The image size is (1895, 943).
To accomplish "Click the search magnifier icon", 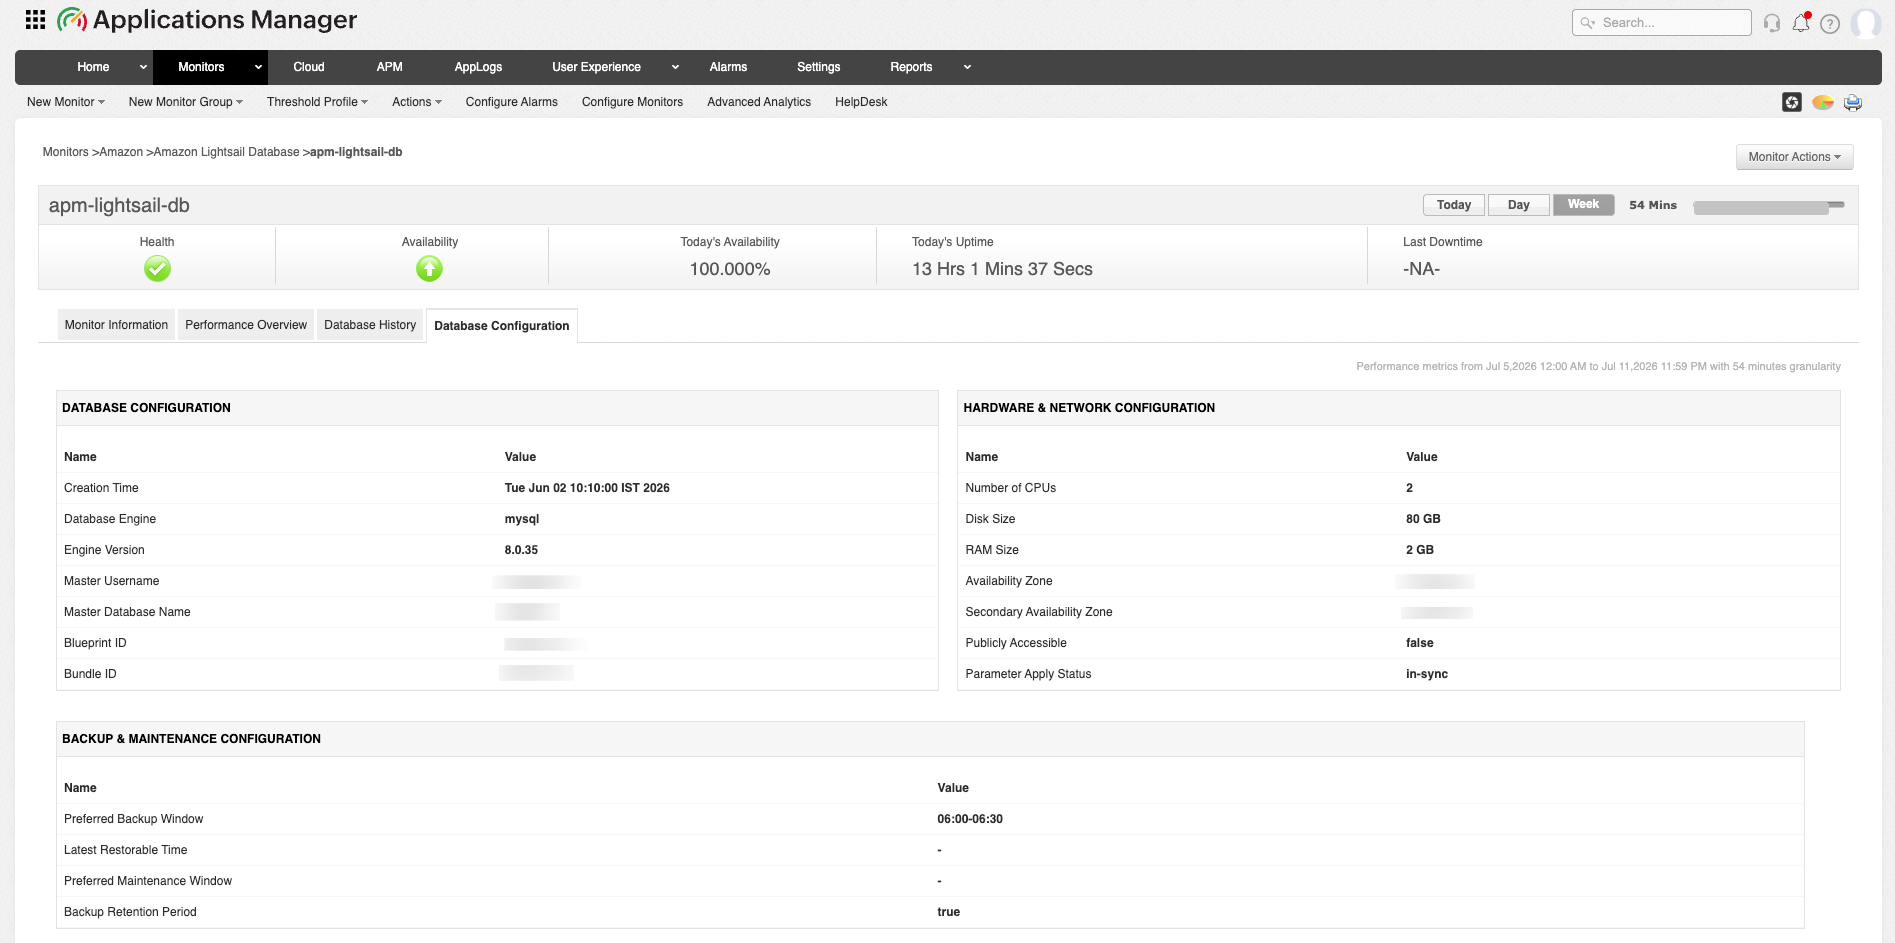I will pos(1587,23).
